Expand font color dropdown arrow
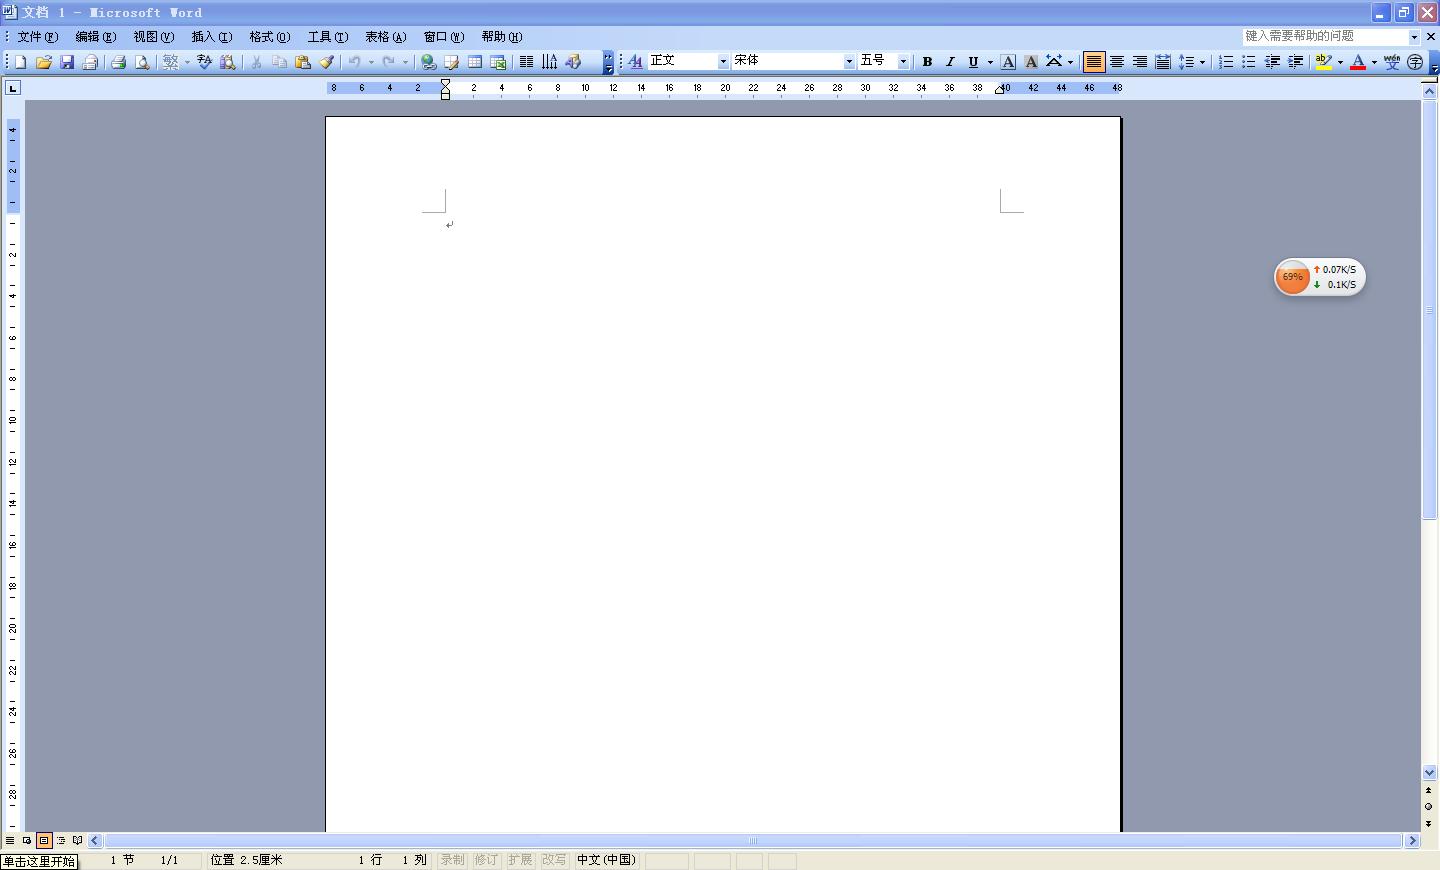The height and width of the screenshot is (870, 1440). point(1374,62)
